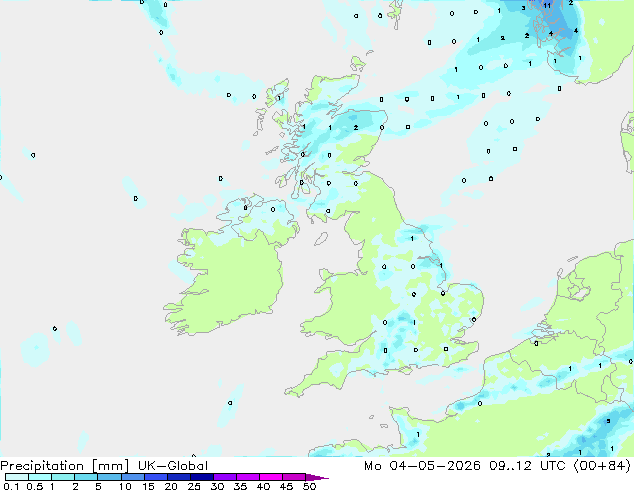Select the '09..12 UTC' time range text
Image resolution: width=634 pixels, height=490 pixels.
click(x=527, y=466)
